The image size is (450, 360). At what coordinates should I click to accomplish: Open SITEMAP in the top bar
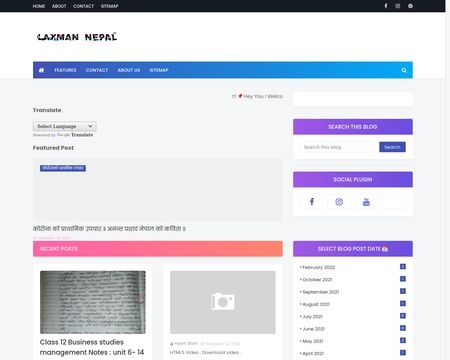click(x=110, y=6)
